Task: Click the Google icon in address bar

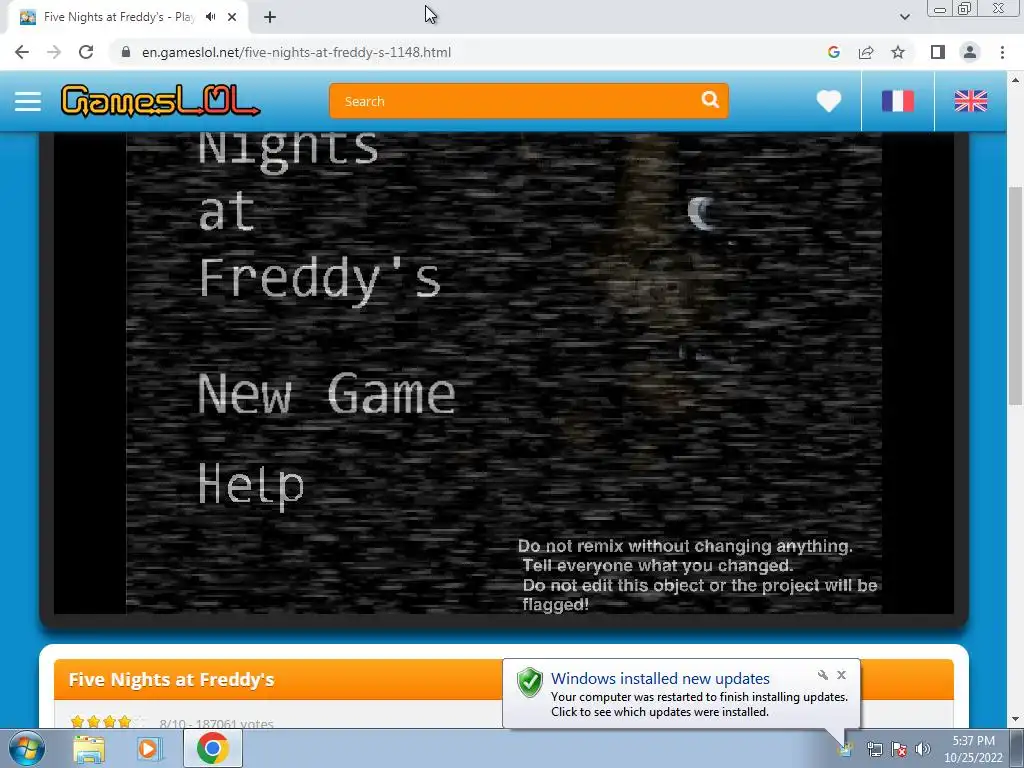Action: (833, 52)
